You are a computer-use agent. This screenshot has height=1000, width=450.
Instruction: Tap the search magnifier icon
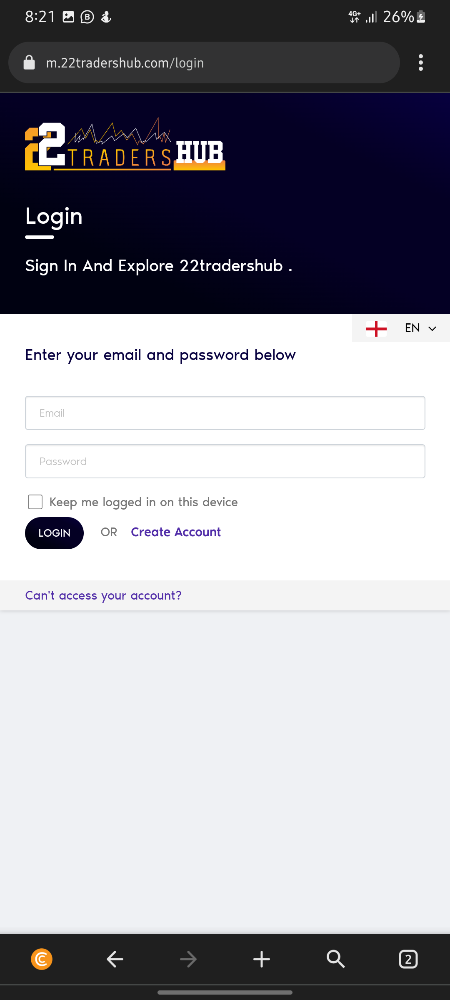point(335,959)
